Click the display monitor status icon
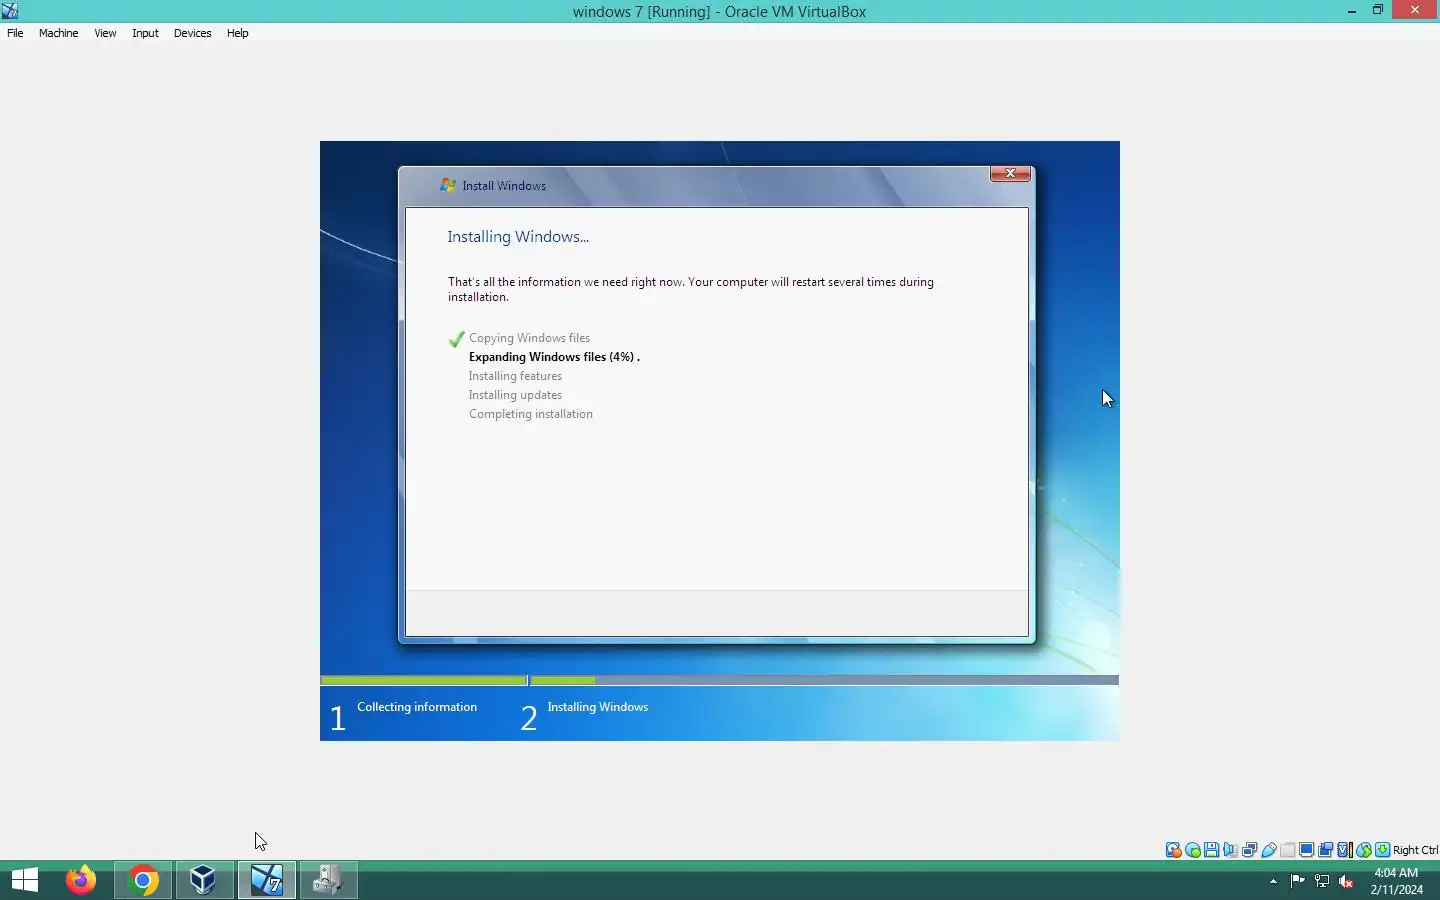This screenshot has height=900, width=1440. pyautogui.click(x=1307, y=850)
